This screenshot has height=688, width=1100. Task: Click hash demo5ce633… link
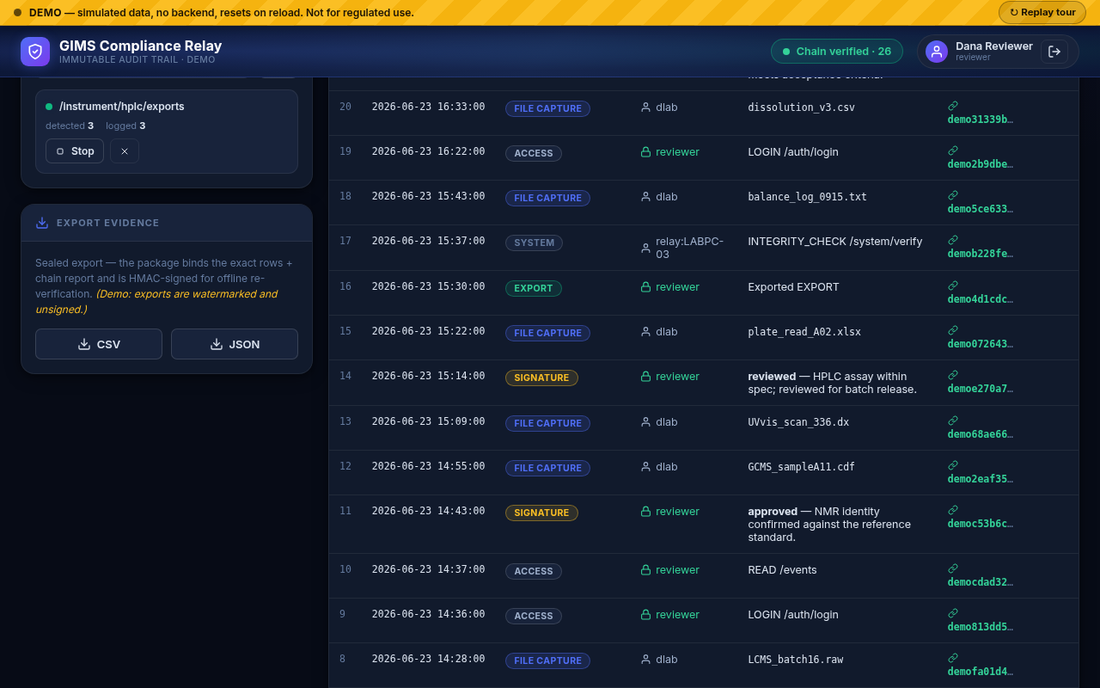coord(980,209)
